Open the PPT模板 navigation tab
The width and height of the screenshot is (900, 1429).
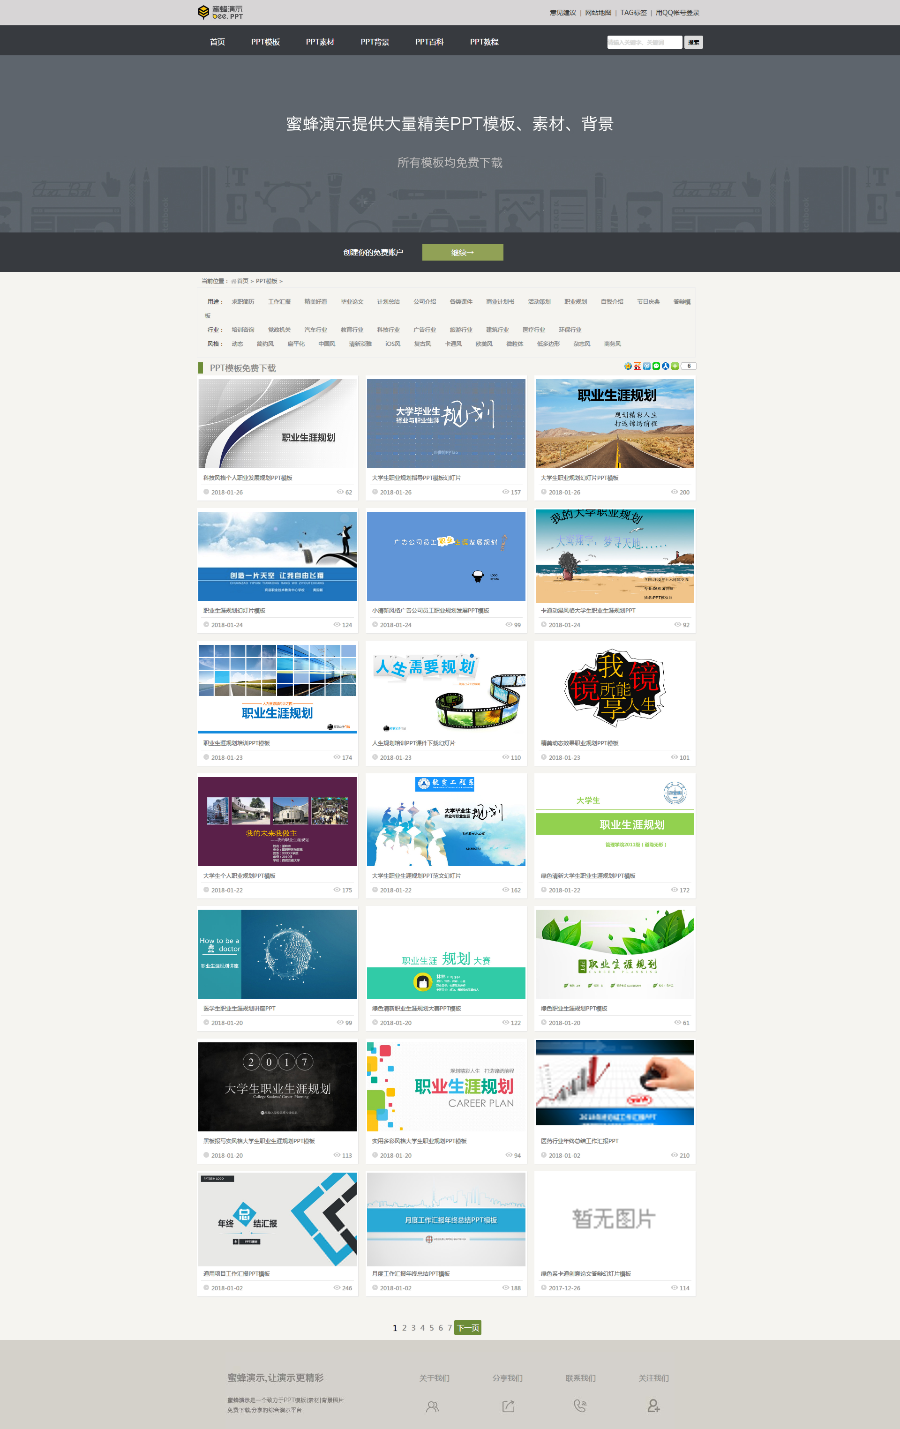click(x=265, y=42)
